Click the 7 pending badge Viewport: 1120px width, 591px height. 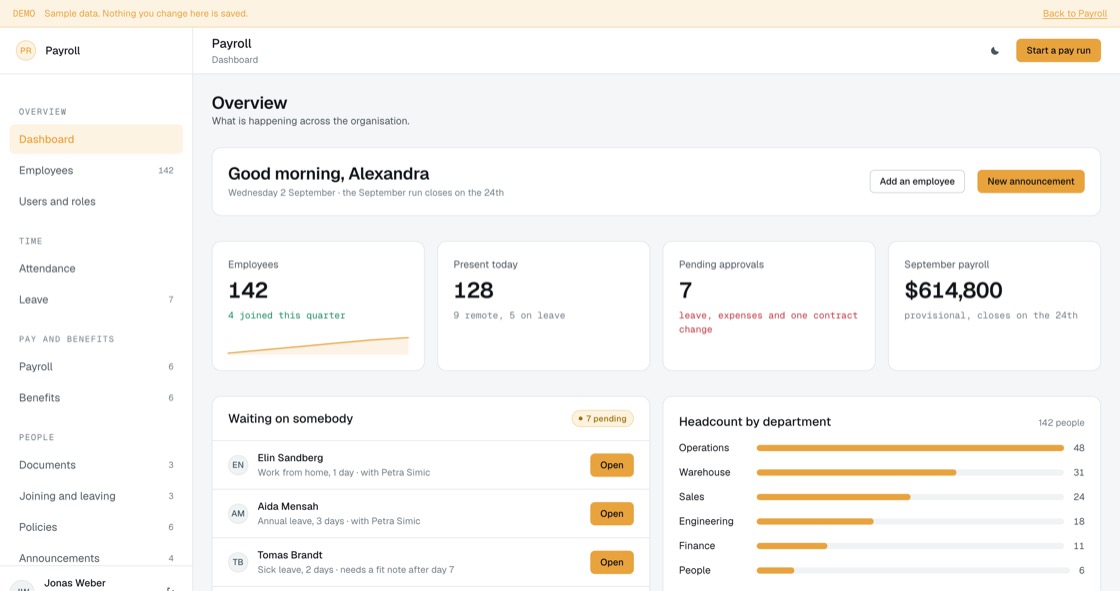pos(602,419)
